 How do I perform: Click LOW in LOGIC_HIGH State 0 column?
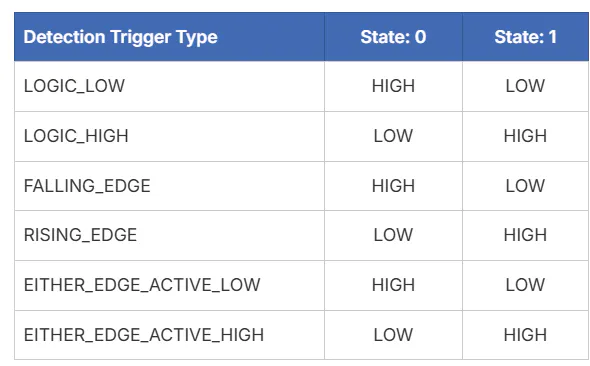(393, 136)
